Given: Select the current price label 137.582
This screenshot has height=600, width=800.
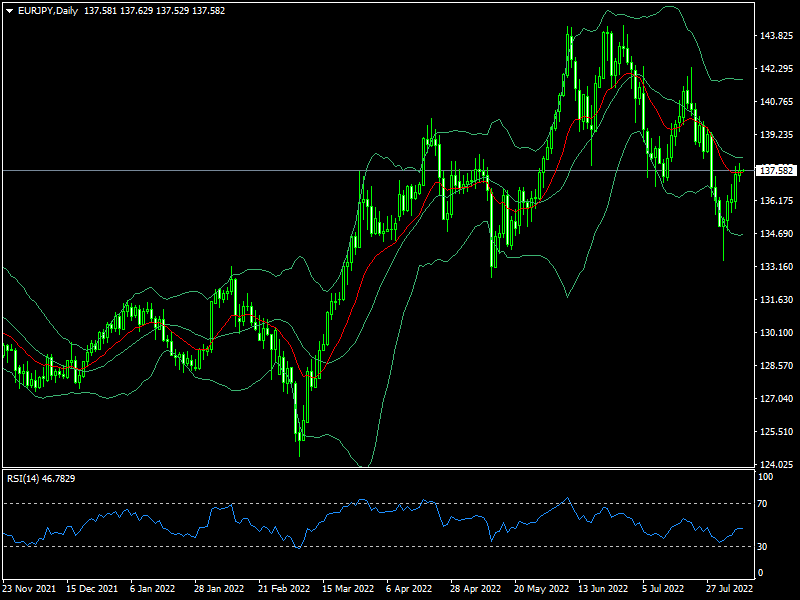Looking at the screenshot, I should 776,170.
